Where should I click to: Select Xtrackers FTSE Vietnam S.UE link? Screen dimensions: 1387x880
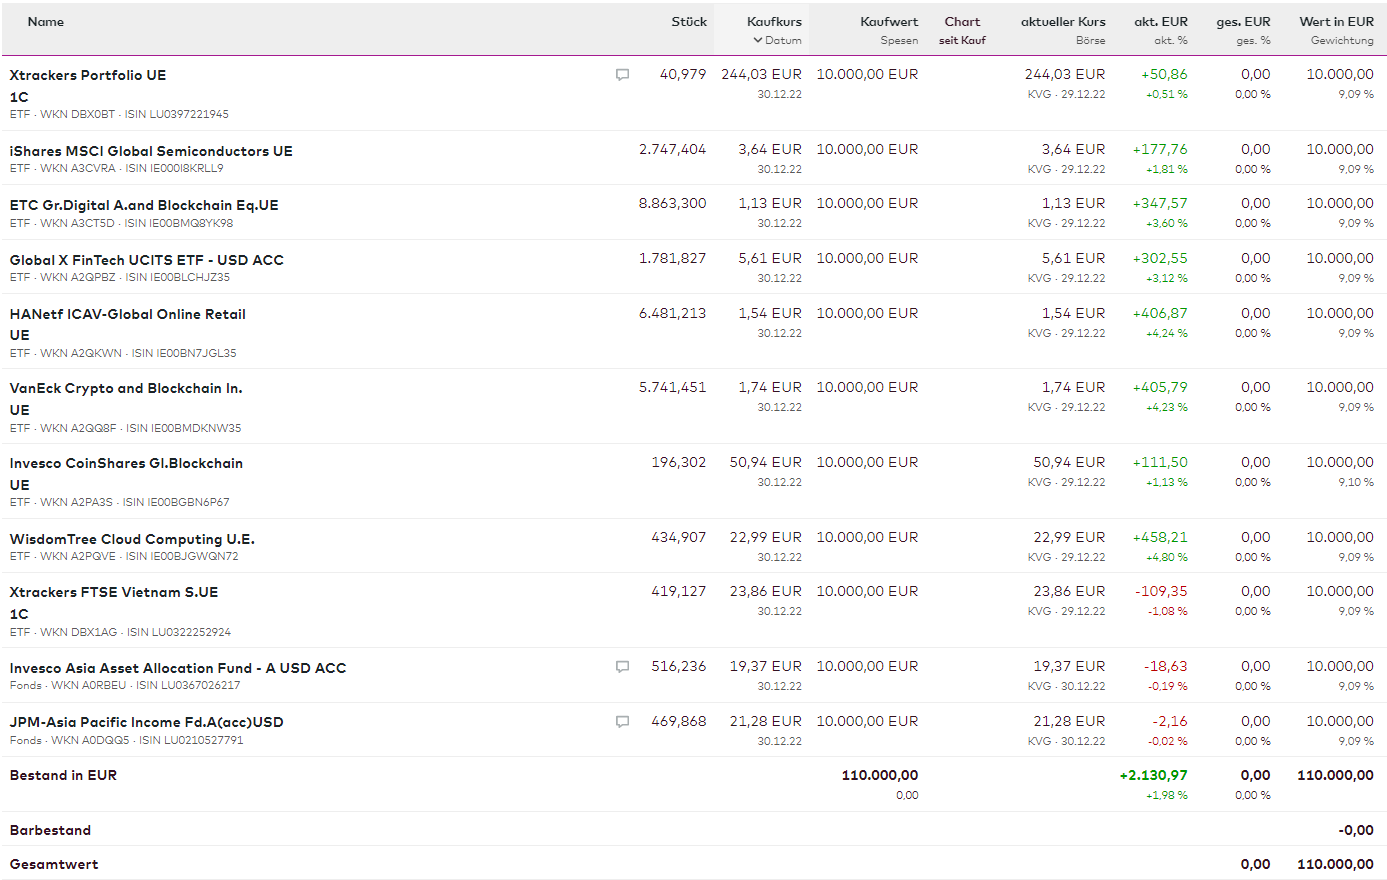click(114, 592)
